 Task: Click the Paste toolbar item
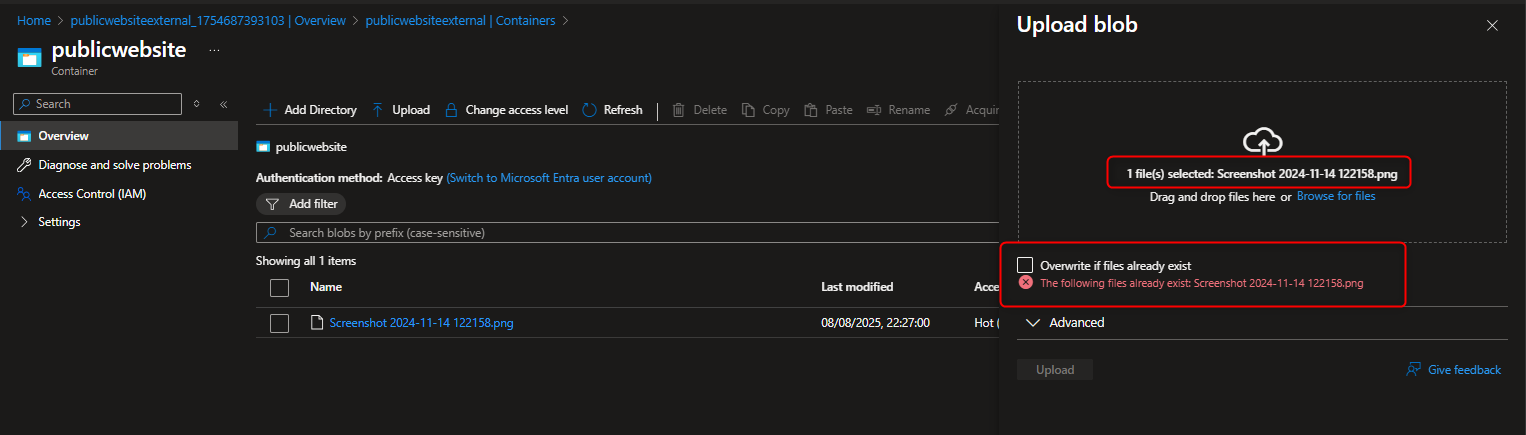[x=828, y=110]
